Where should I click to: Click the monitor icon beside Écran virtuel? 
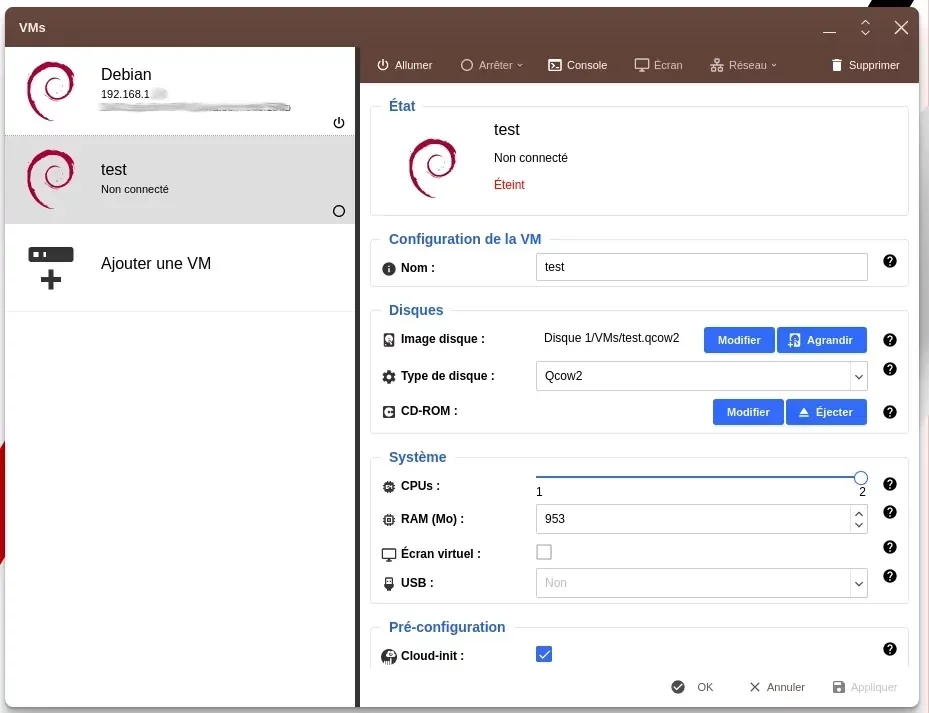coord(389,555)
